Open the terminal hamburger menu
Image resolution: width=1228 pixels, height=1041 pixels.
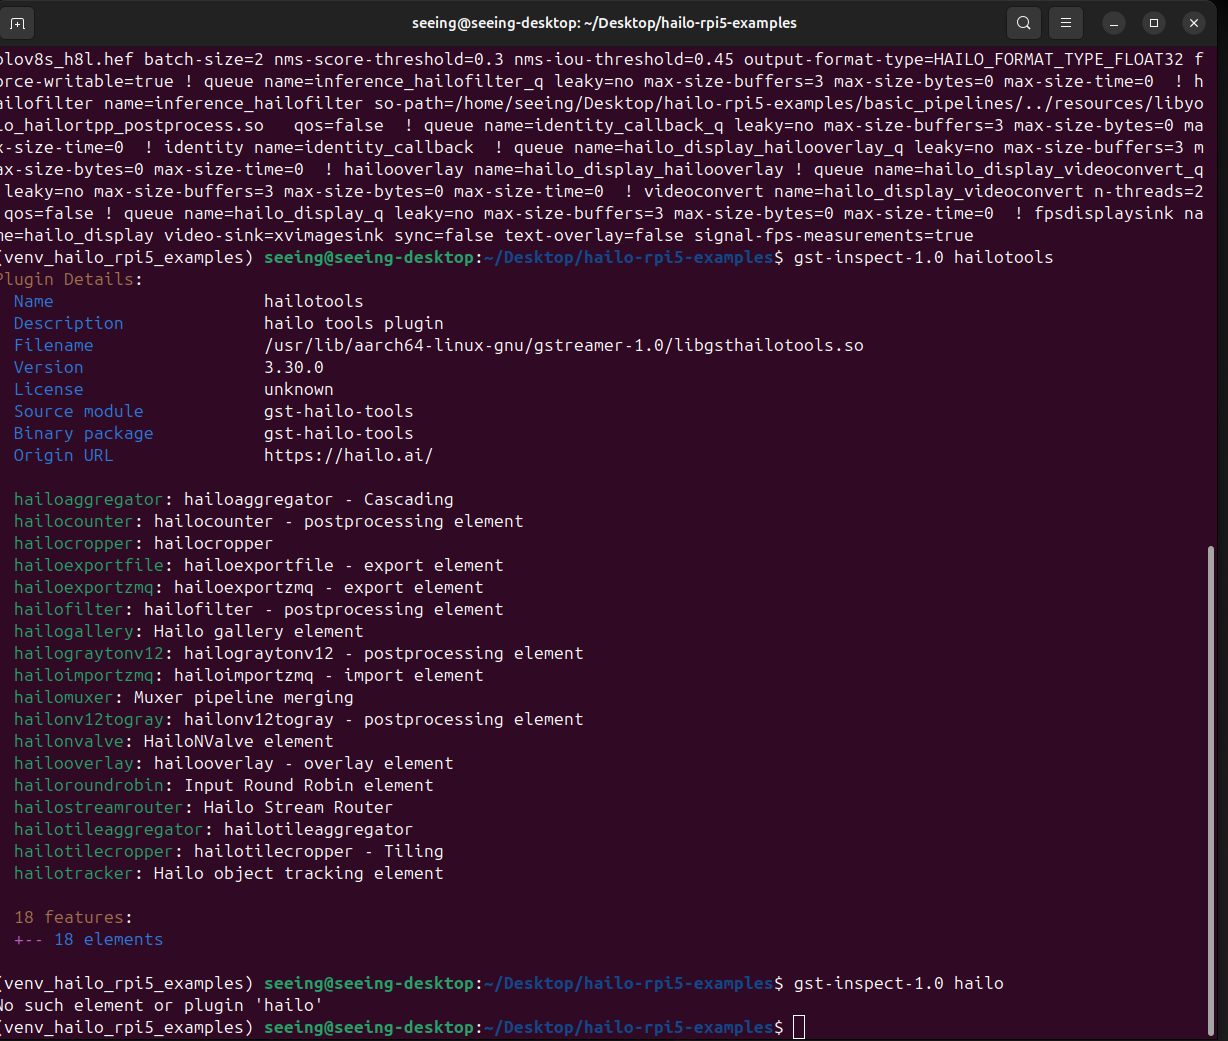pyautogui.click(x=1066, y=23)
